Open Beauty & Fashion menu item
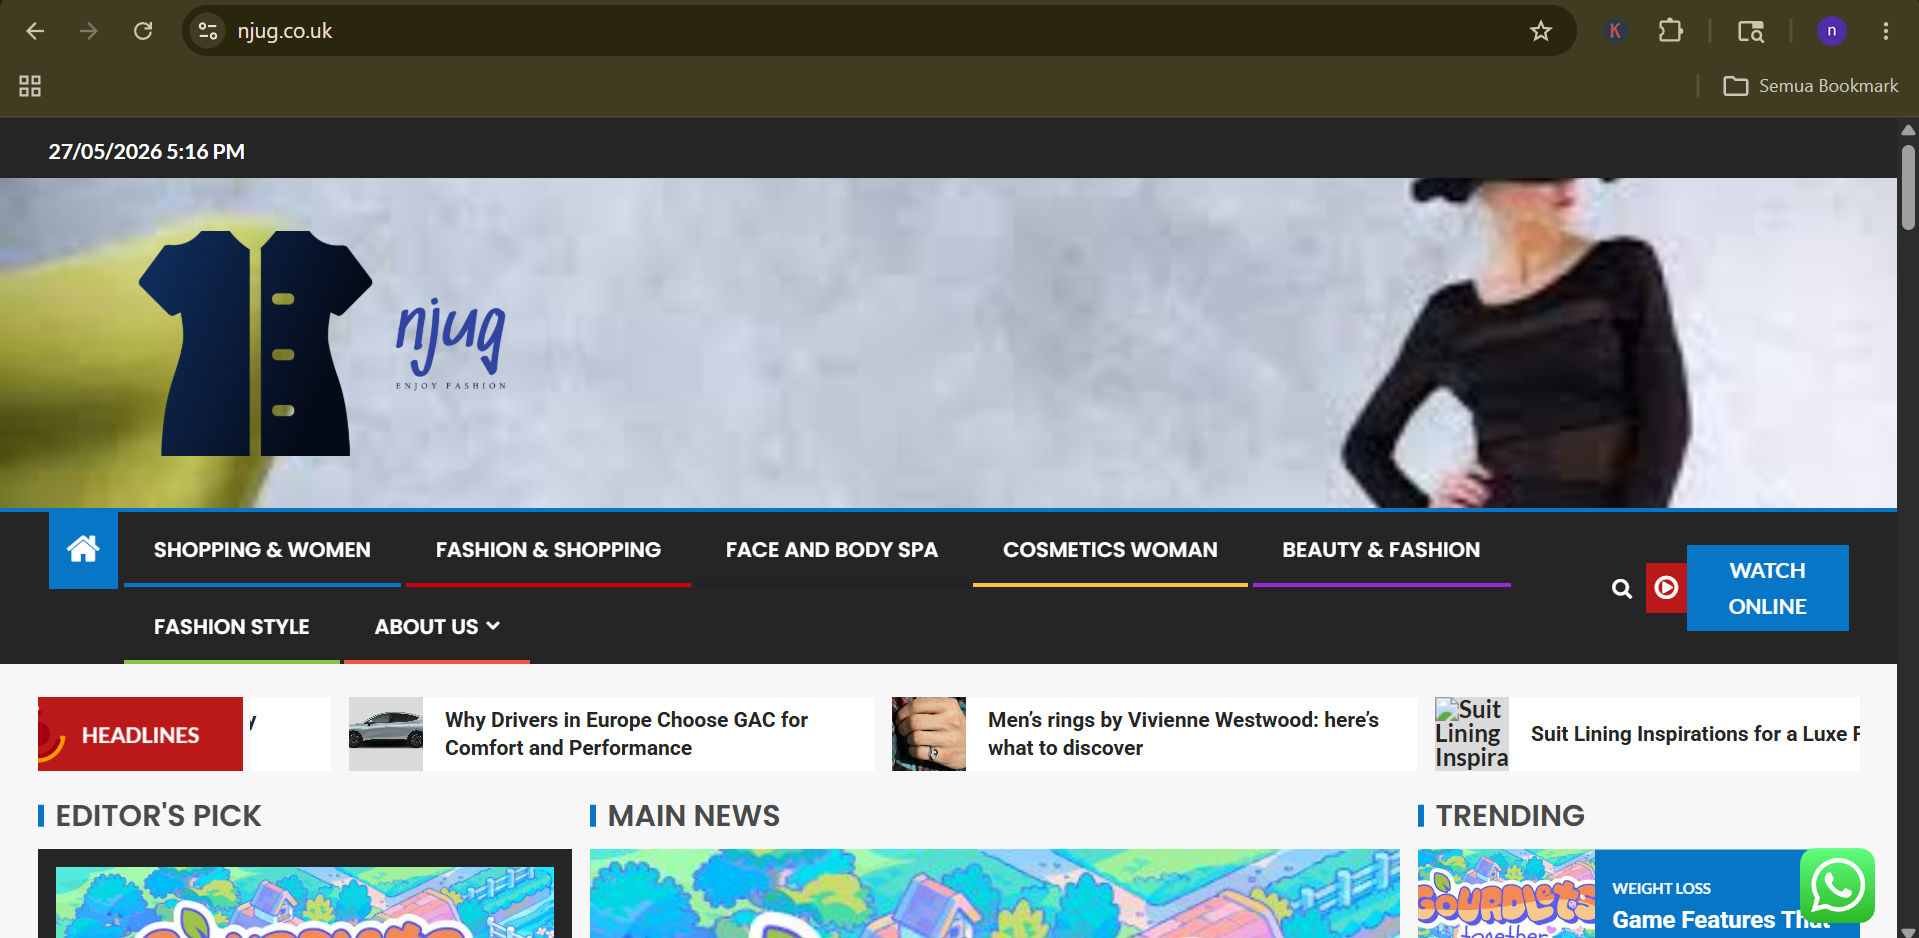1919x938 pixels. point(1381,549)
